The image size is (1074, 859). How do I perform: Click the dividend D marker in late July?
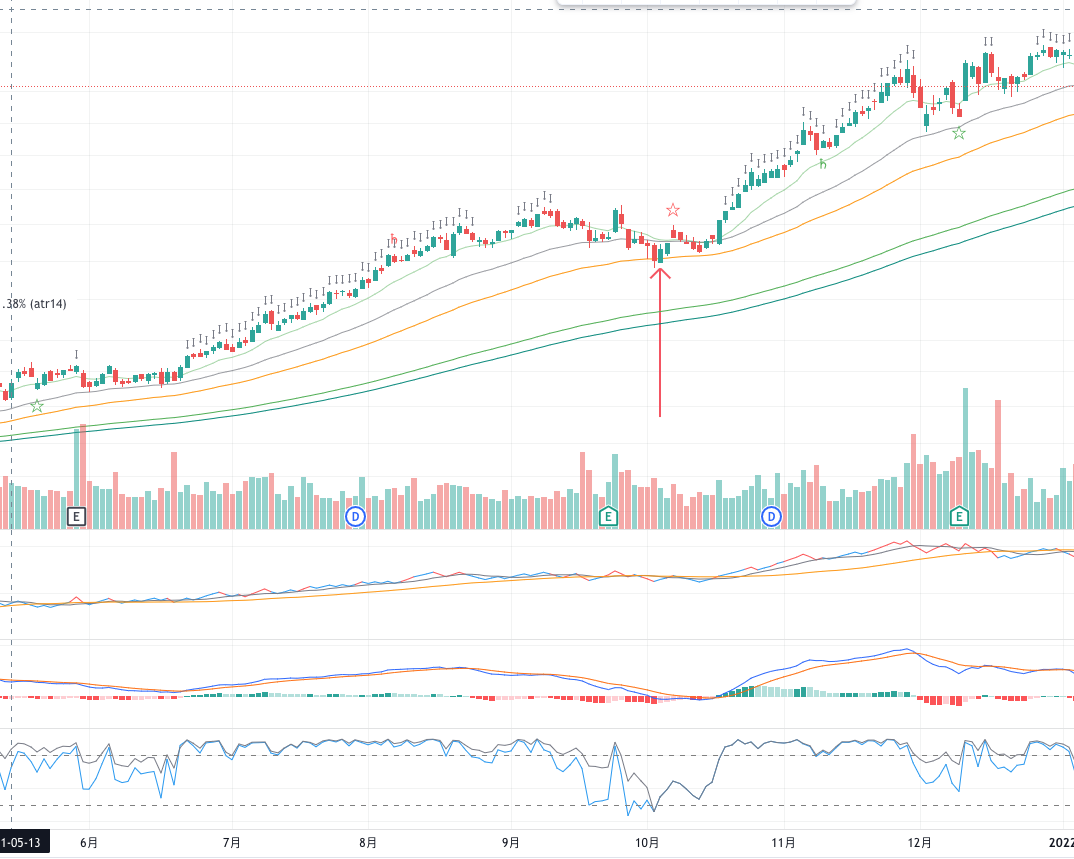pos(355,516)
